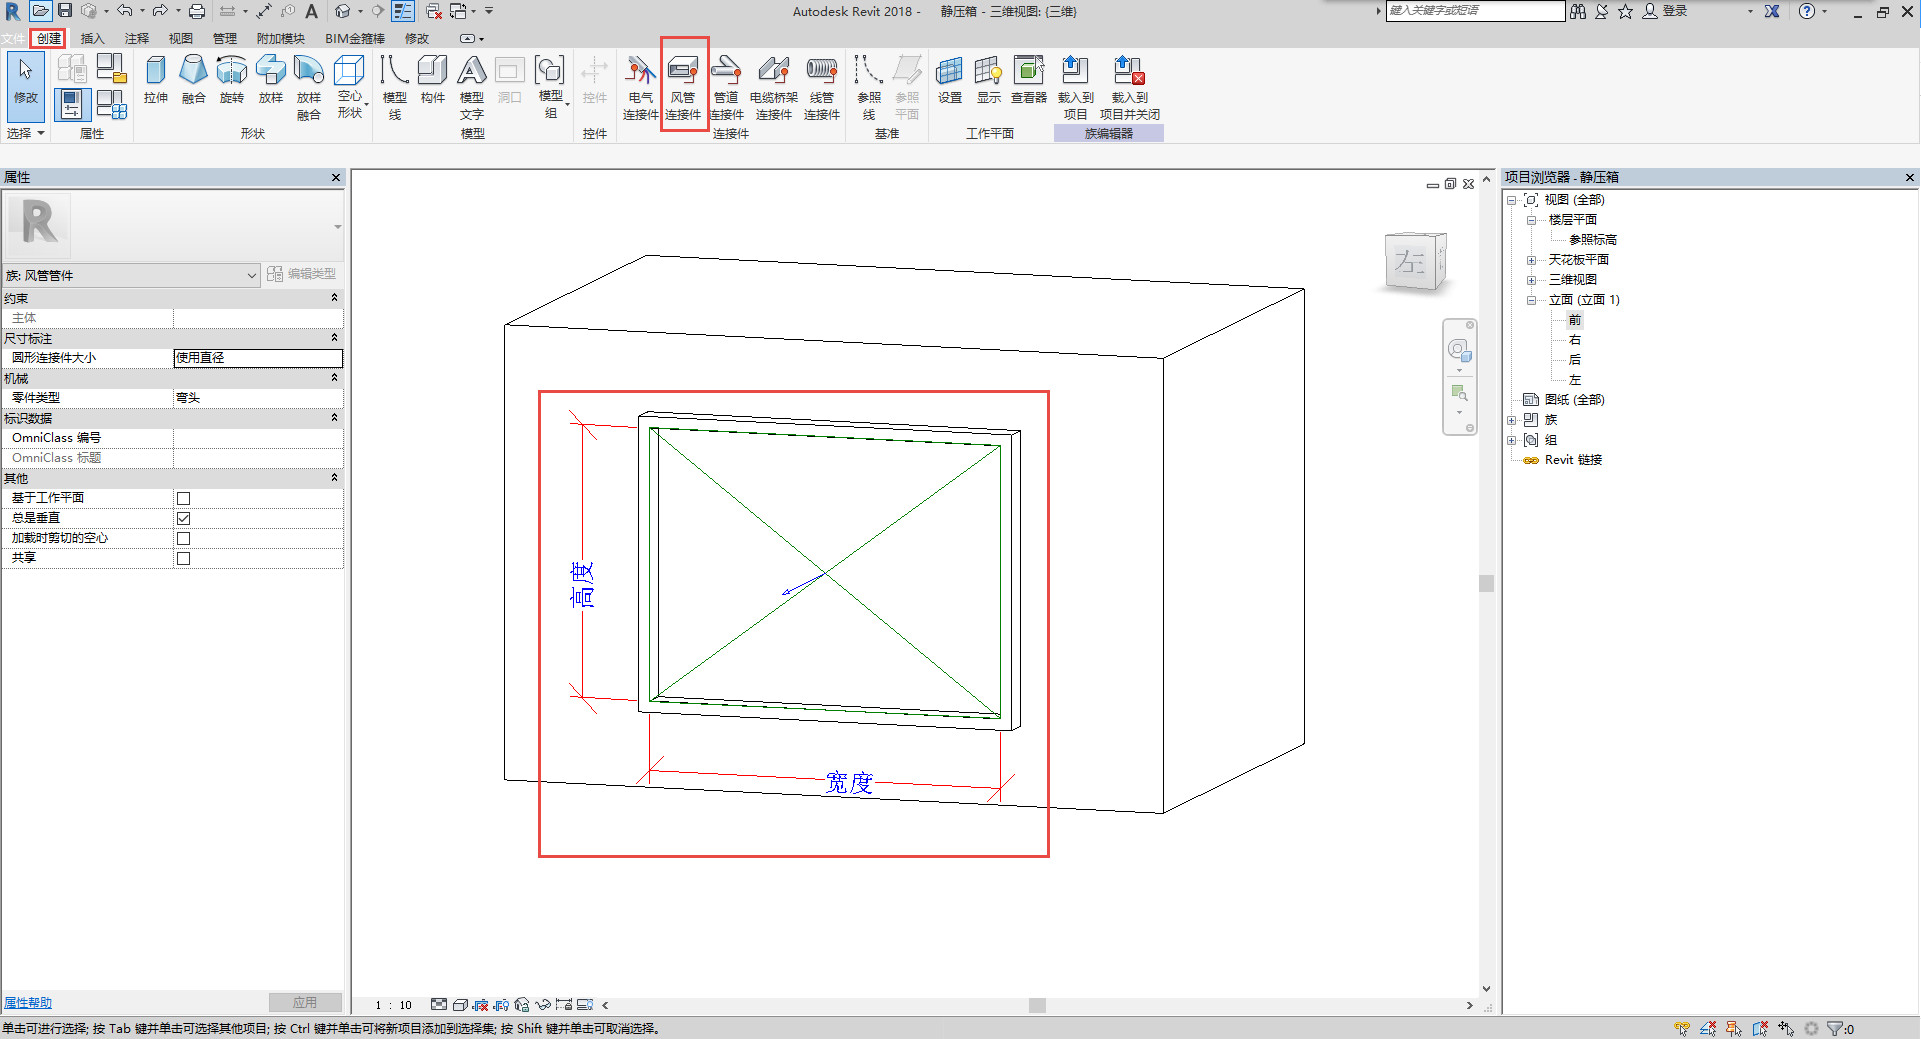Open the 管理 ribbon tab
The image size is (1921, 1039).
(x=225, y=38)
